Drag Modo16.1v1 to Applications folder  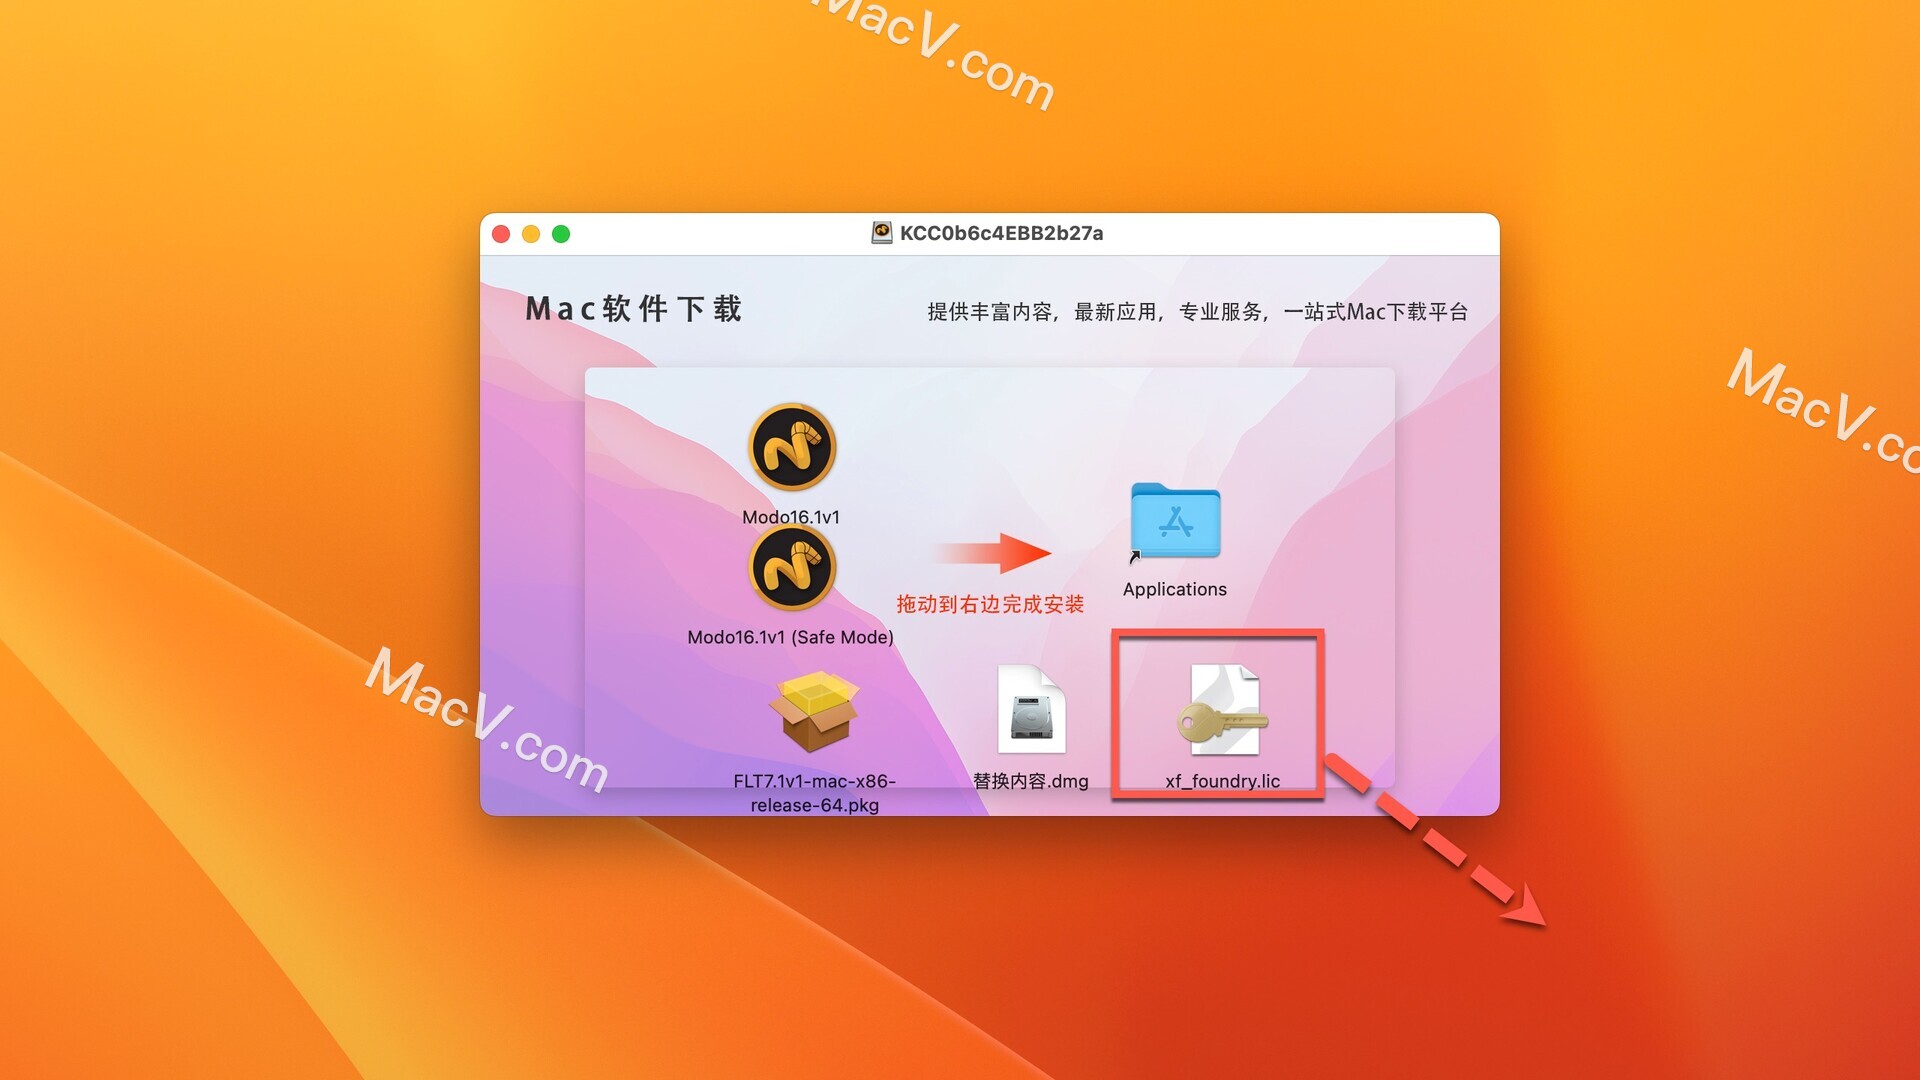pos(793,447)
